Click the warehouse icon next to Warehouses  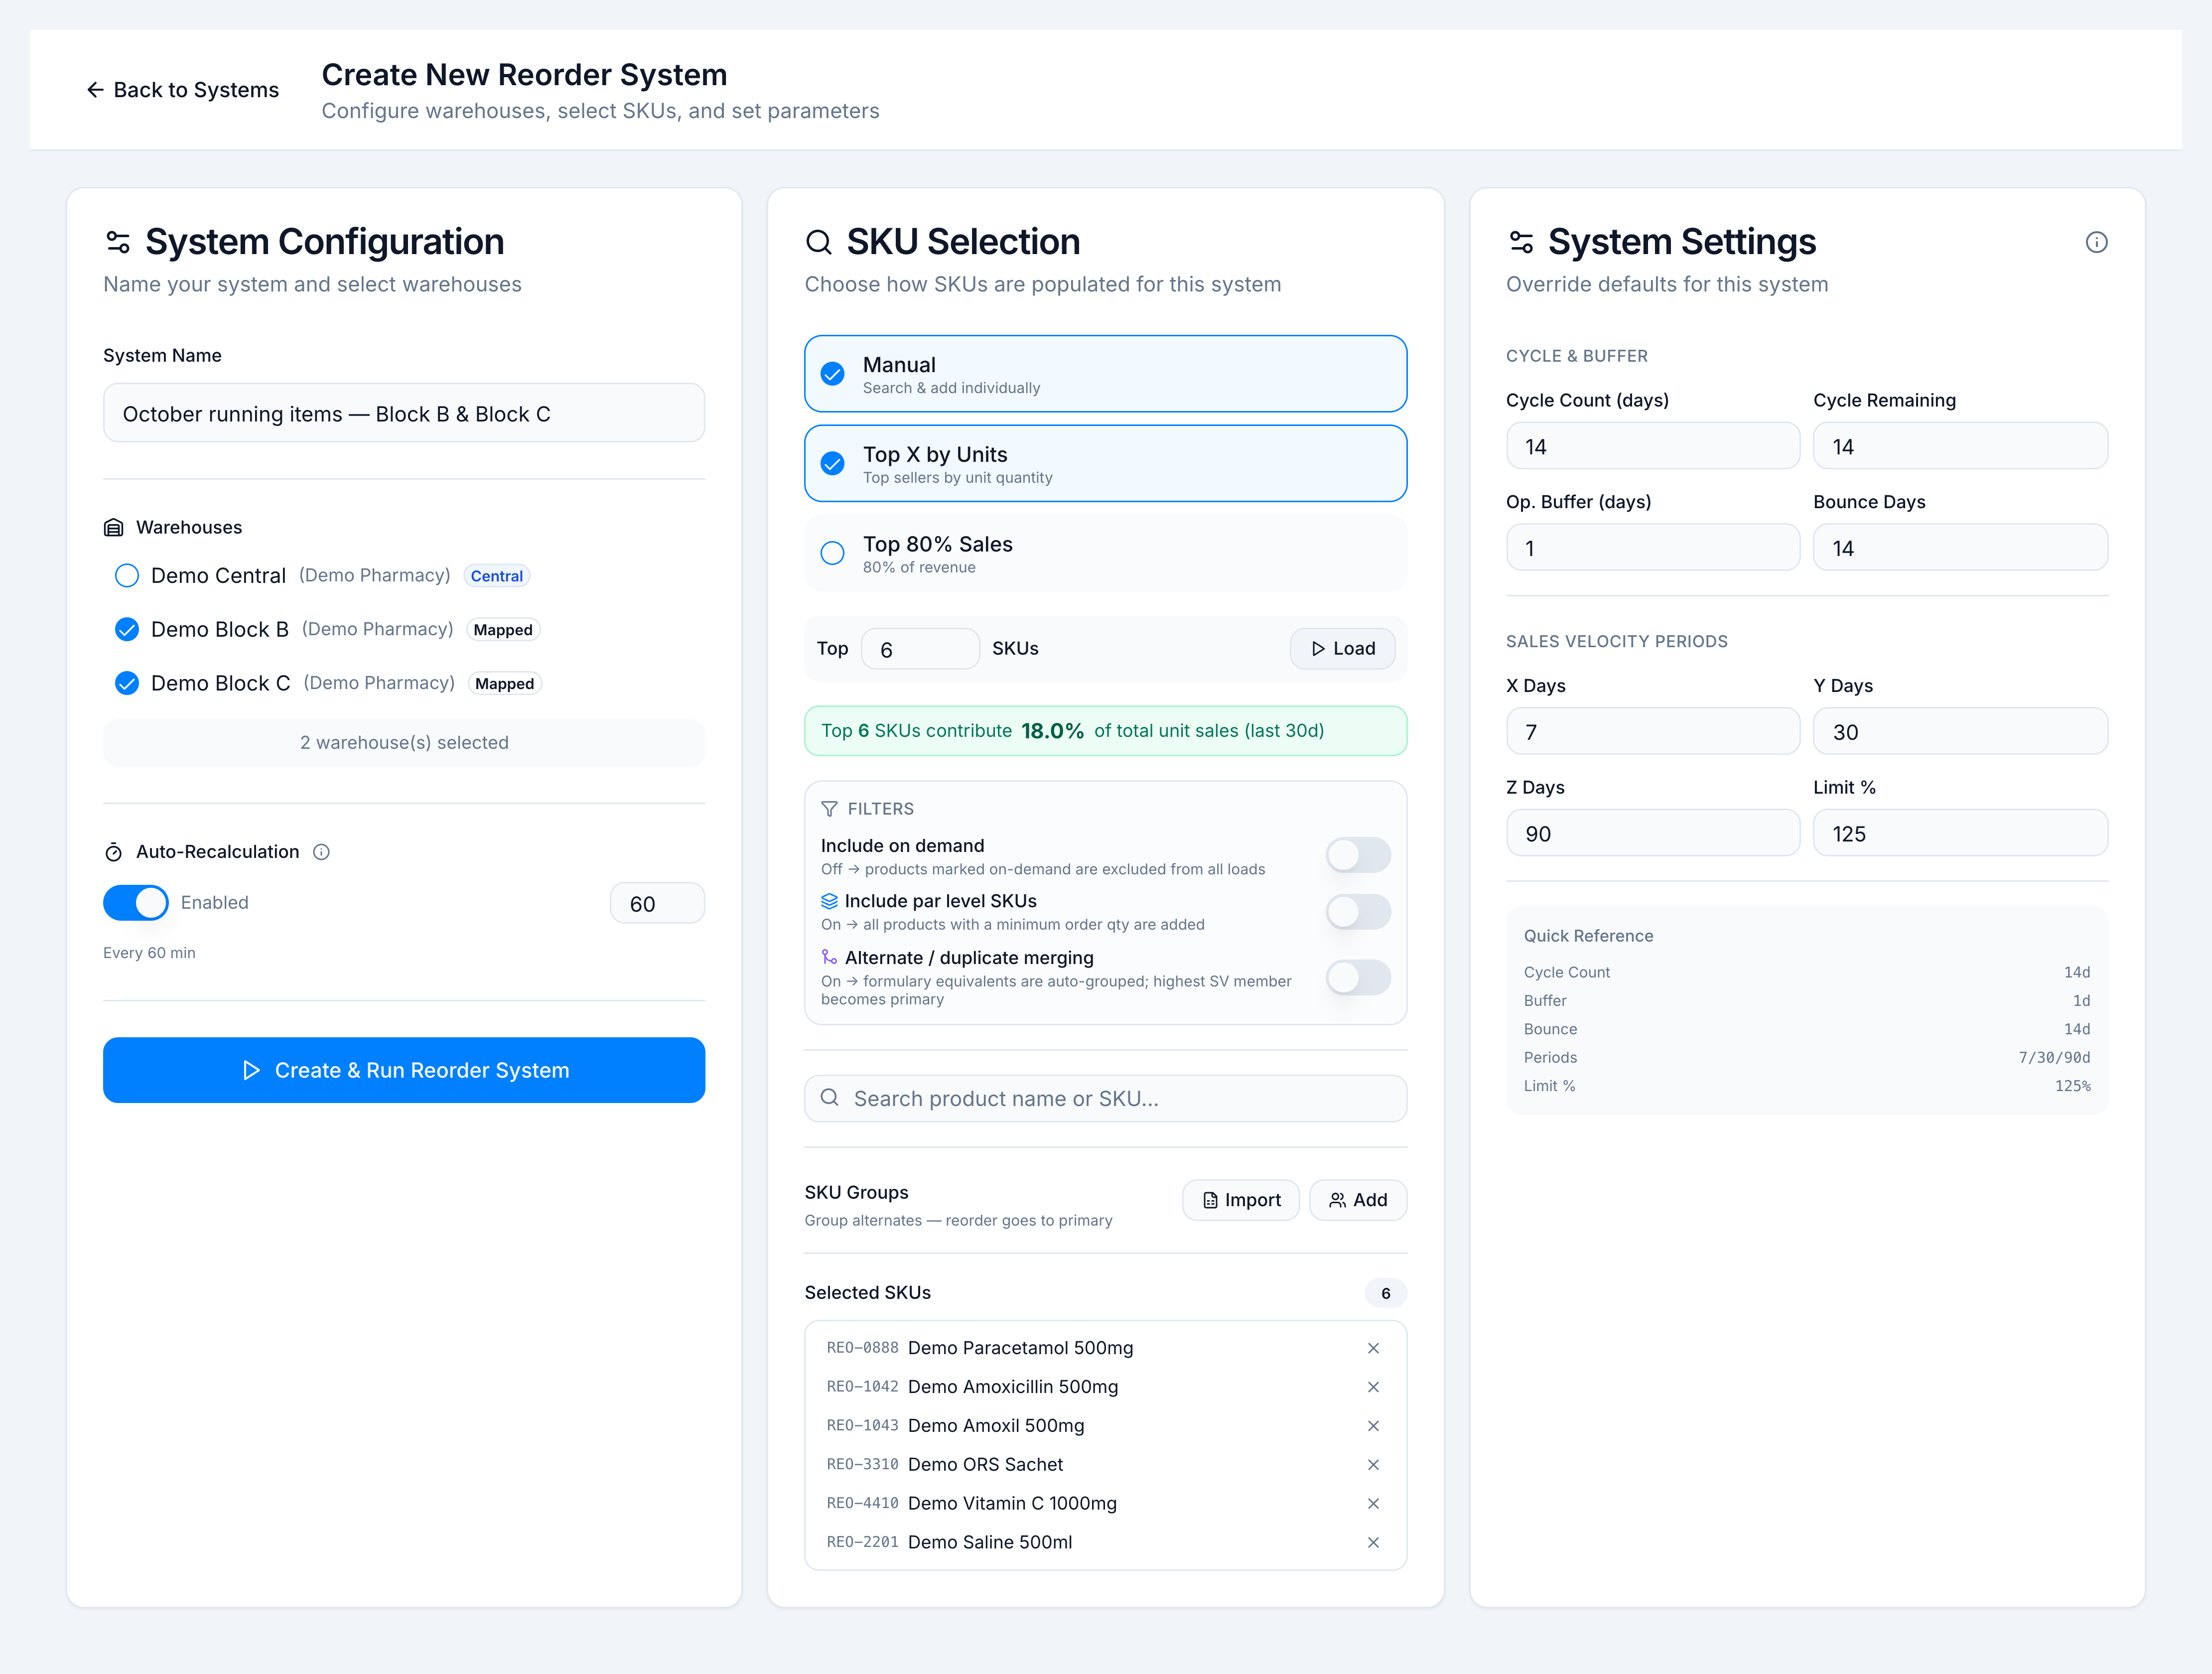point(114,528)
